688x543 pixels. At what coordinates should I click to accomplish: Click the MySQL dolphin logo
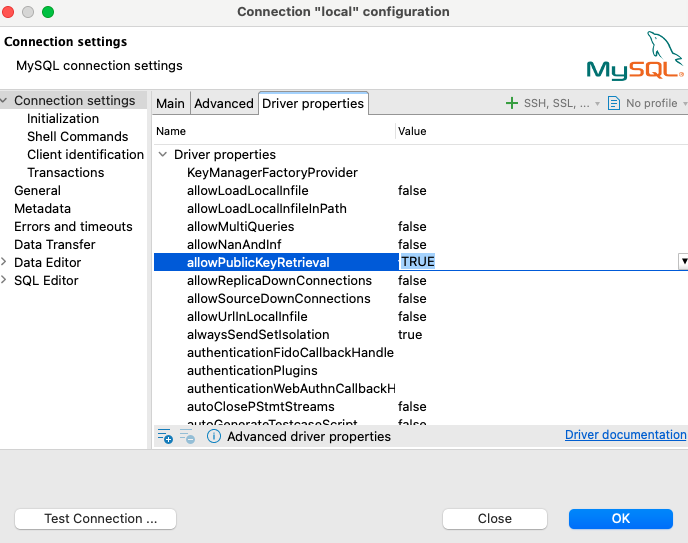635,56
